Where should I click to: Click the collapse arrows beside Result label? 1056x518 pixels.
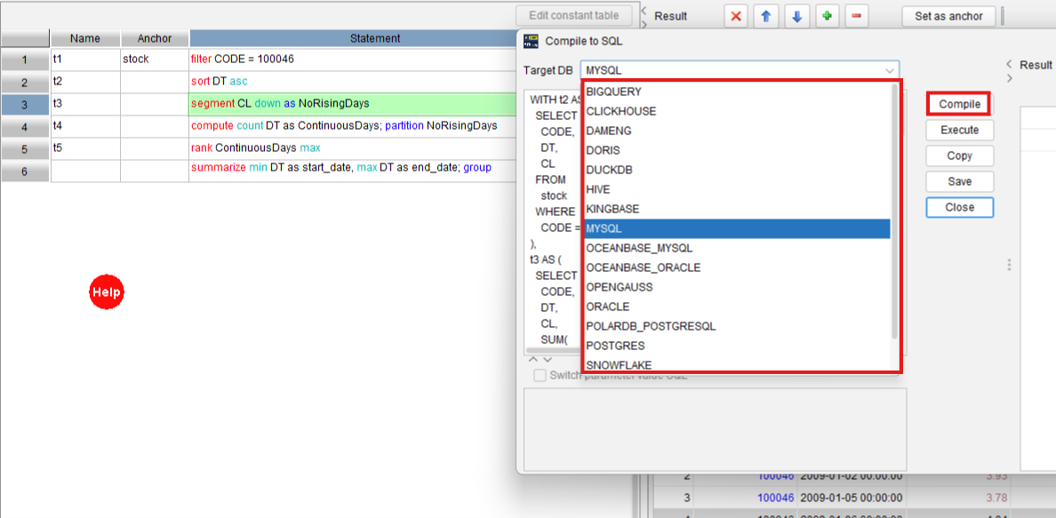pos(643,17)
